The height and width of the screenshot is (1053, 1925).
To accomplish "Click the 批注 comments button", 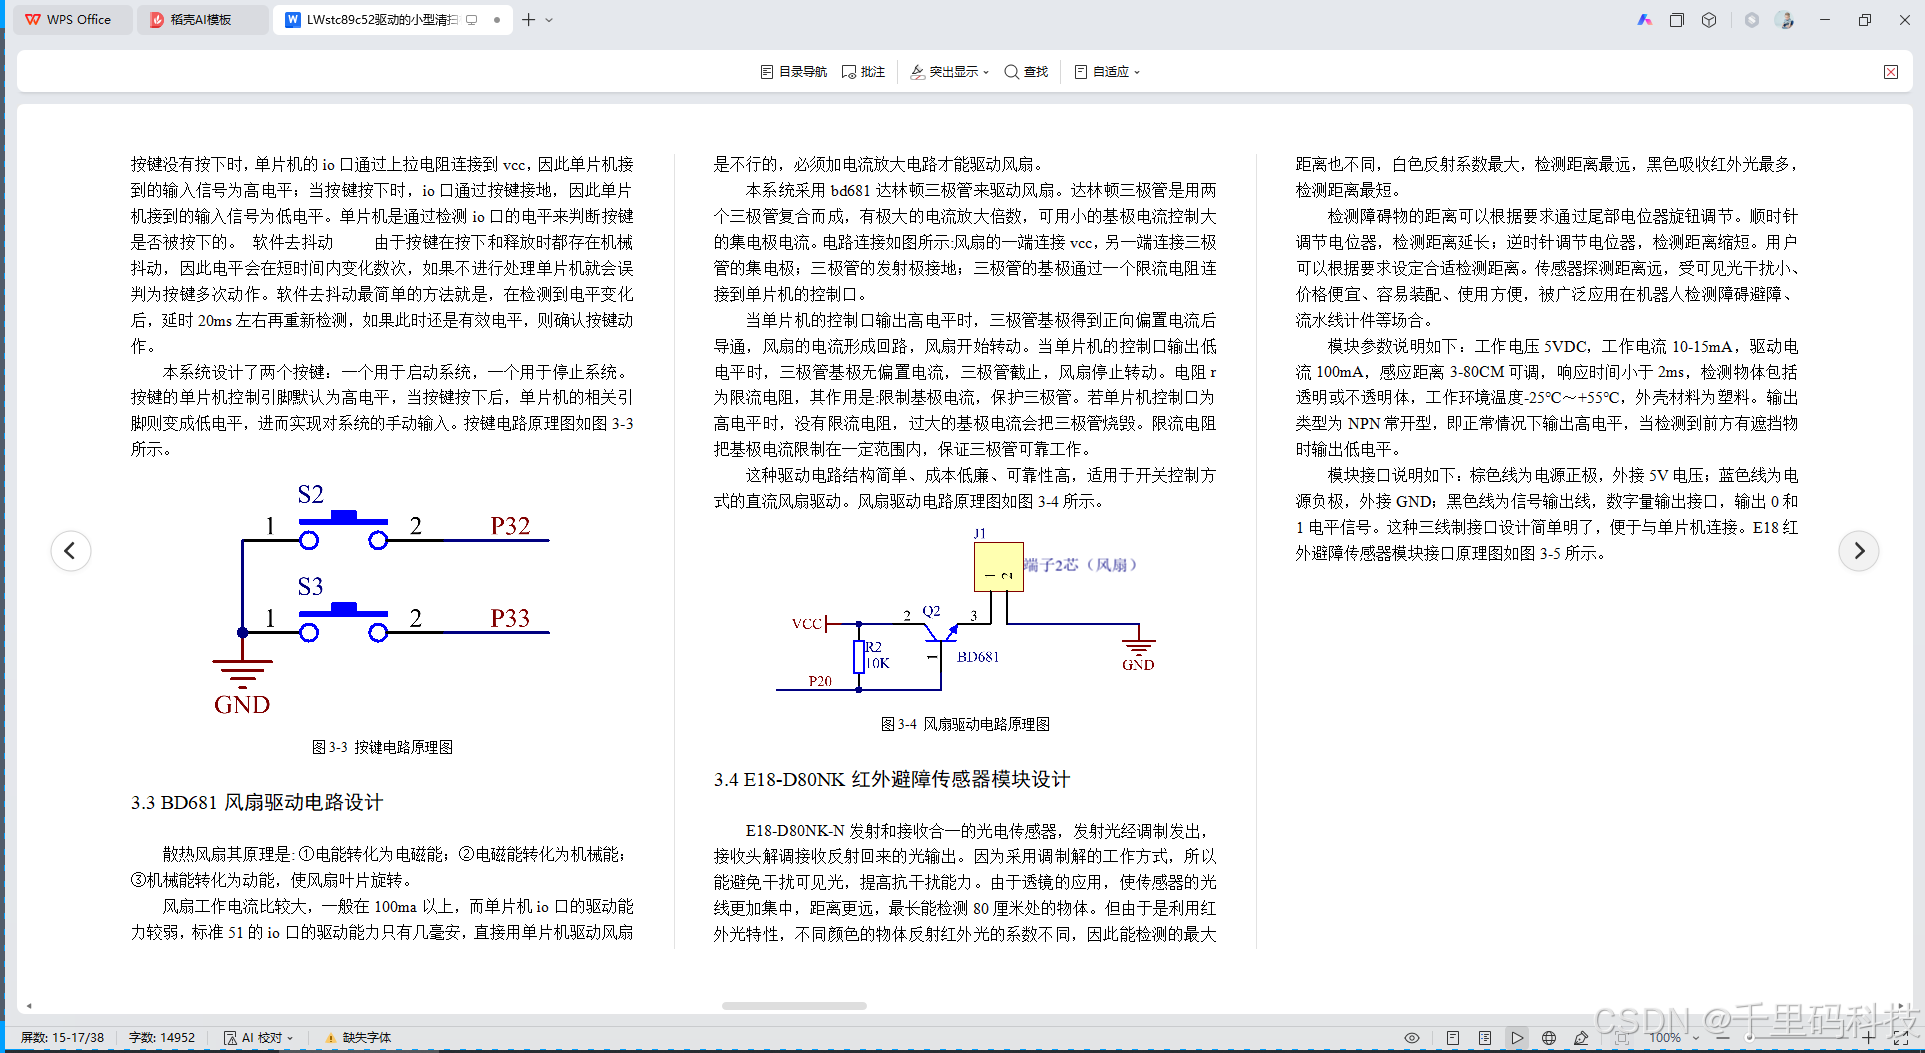I will coord(863,72).
